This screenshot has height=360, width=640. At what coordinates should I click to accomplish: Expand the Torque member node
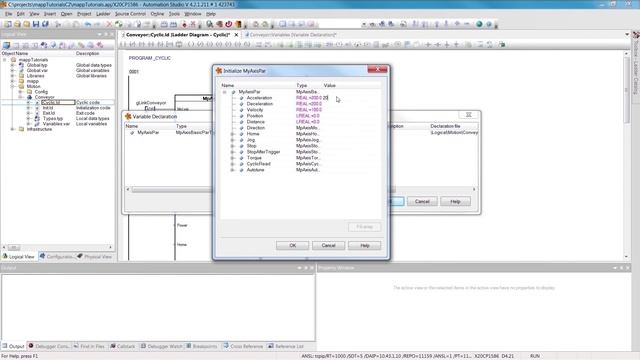coord(233,158)
